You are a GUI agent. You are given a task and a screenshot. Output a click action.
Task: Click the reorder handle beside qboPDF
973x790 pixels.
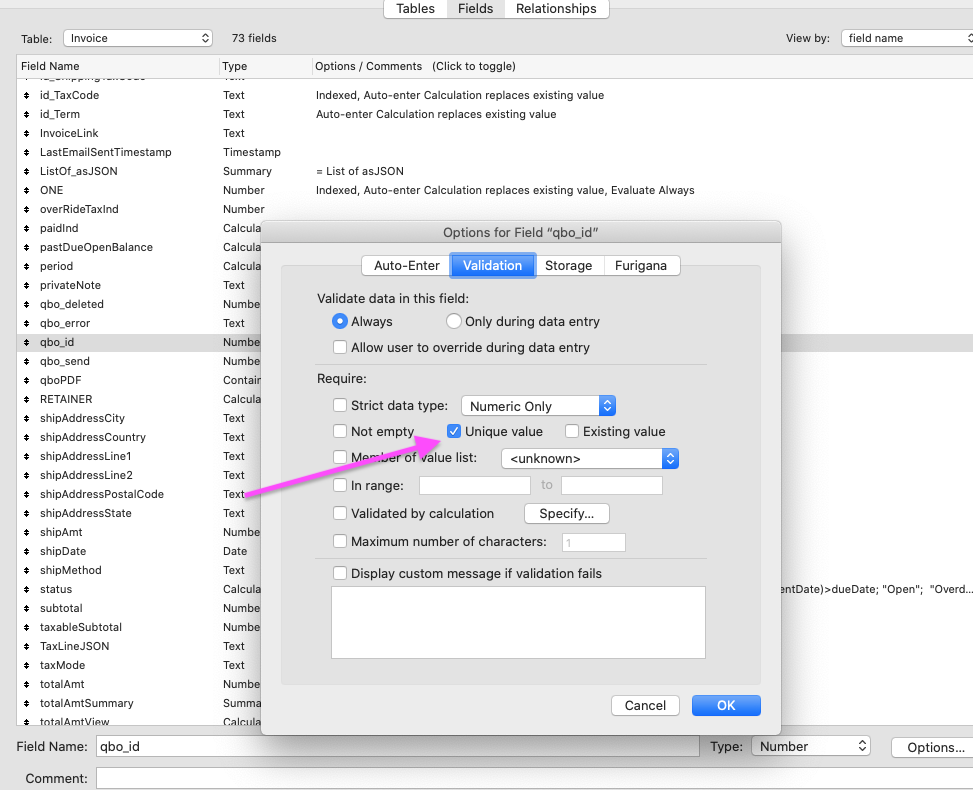pyautogui.click(x=27, y=380)
